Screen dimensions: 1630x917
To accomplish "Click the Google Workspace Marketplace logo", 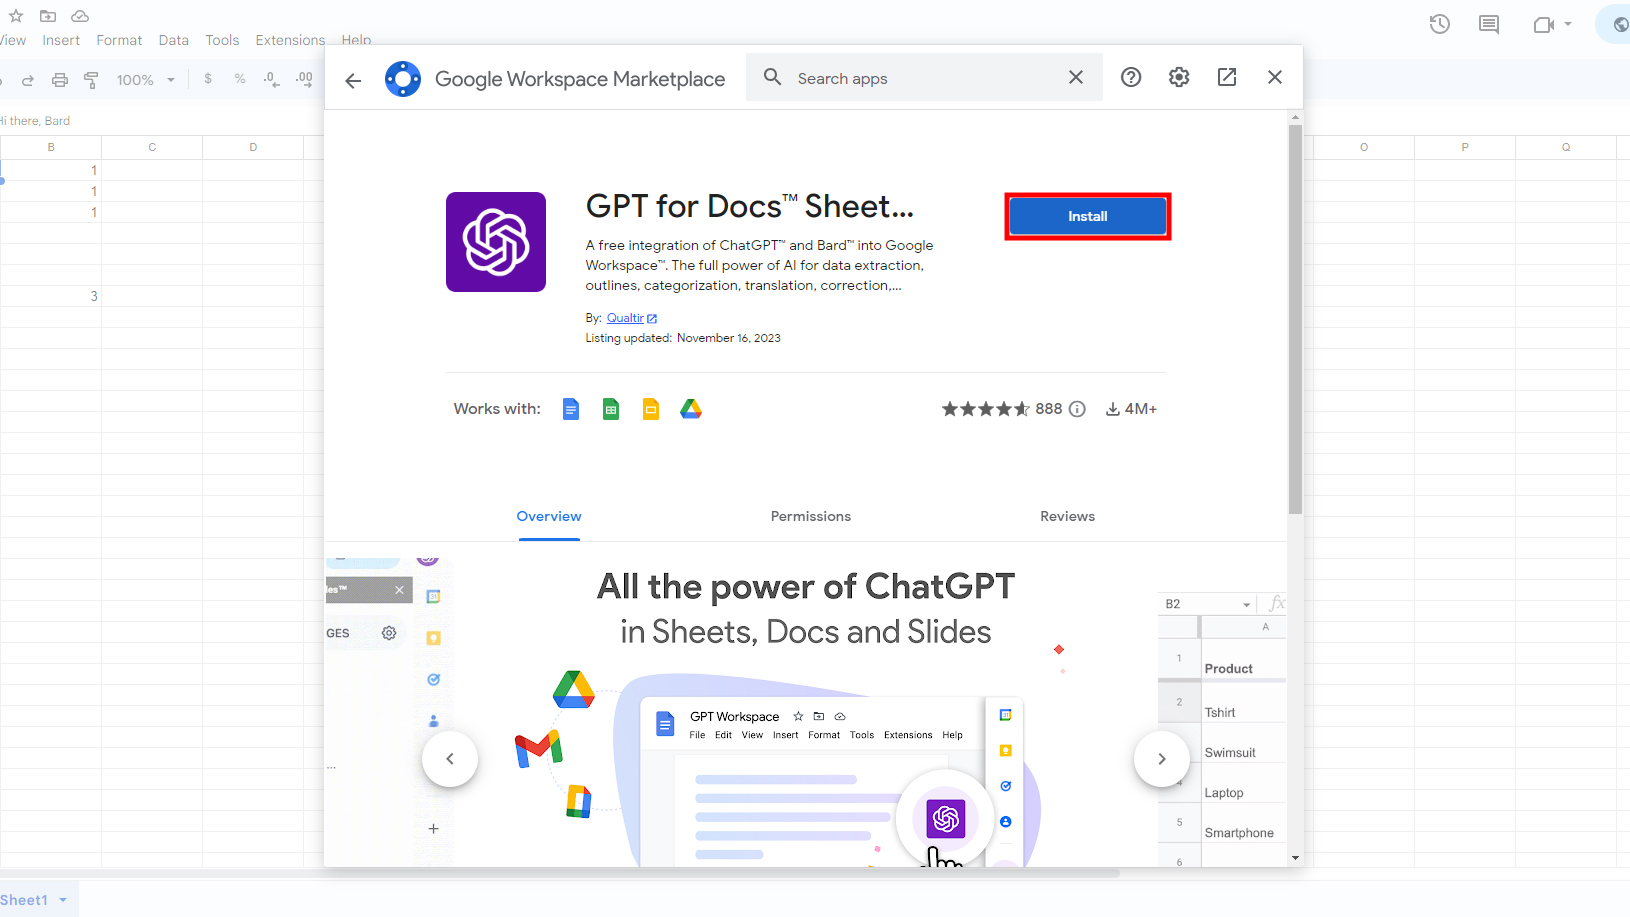I will [403, 79].
